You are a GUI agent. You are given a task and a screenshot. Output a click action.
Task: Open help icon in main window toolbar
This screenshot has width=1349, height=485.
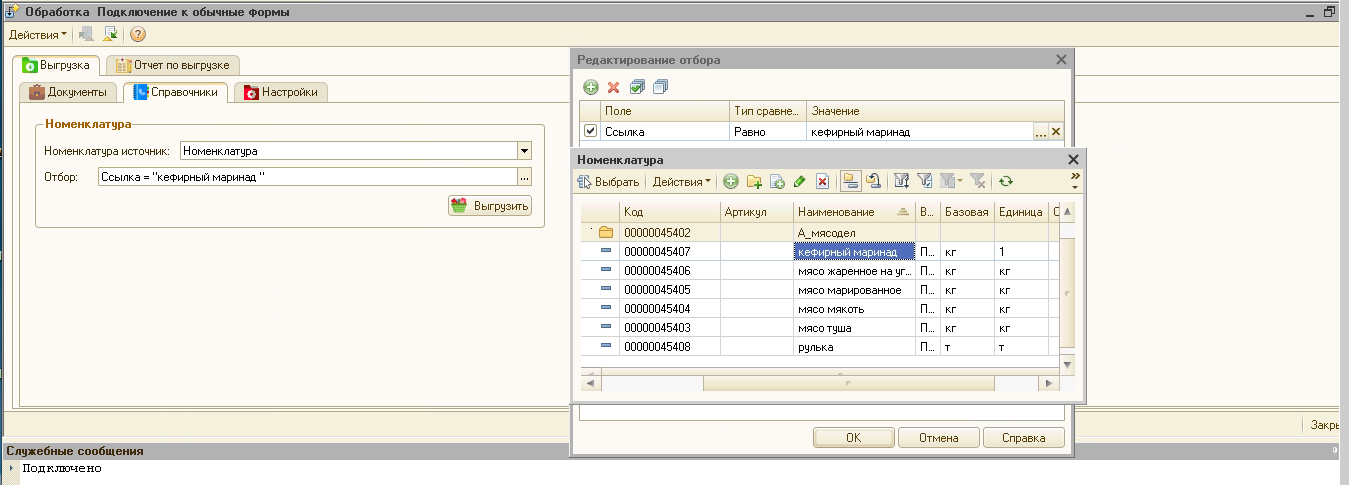138,34
